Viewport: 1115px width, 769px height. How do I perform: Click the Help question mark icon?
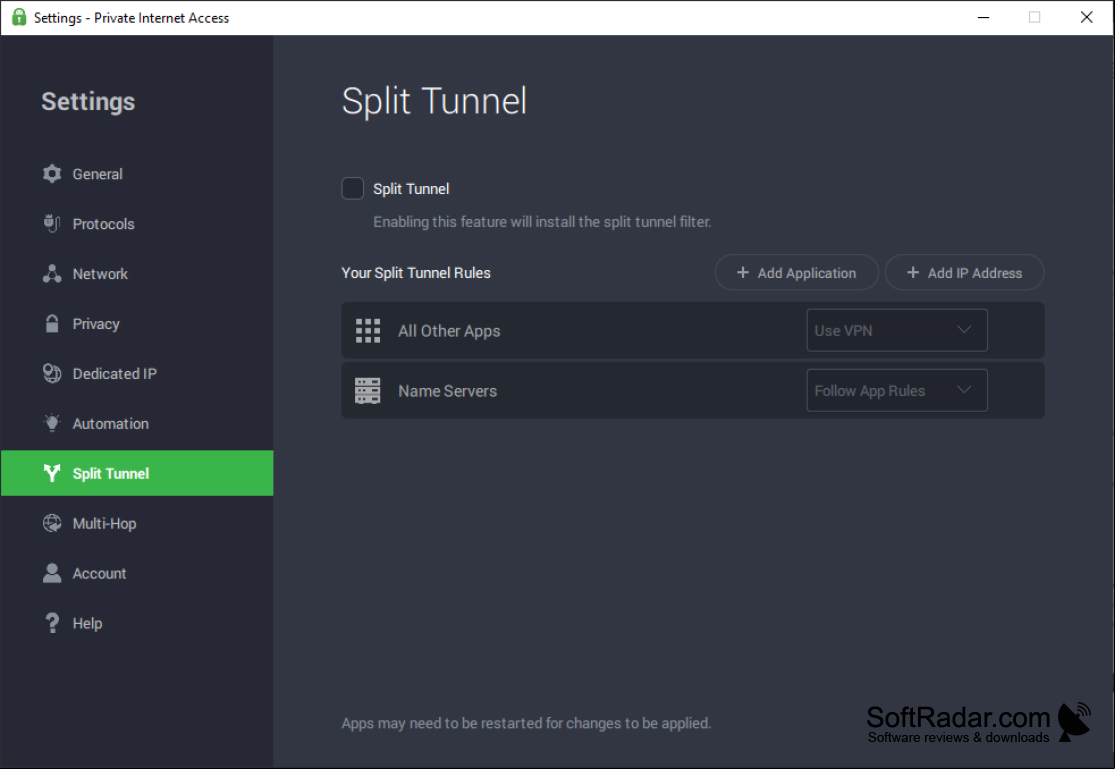click(x=52, y=623)
